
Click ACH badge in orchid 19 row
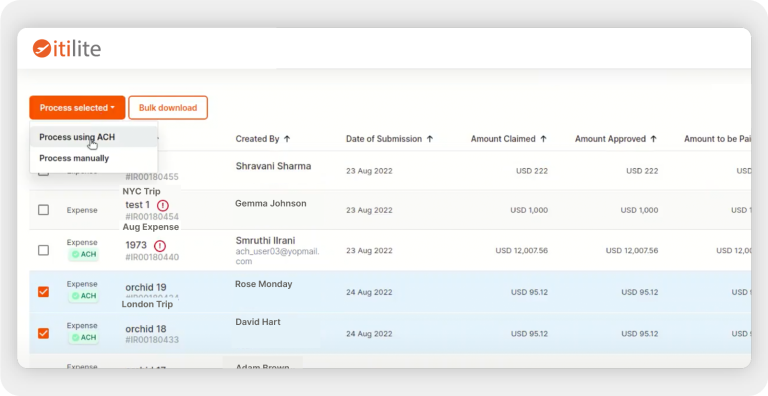83,296
